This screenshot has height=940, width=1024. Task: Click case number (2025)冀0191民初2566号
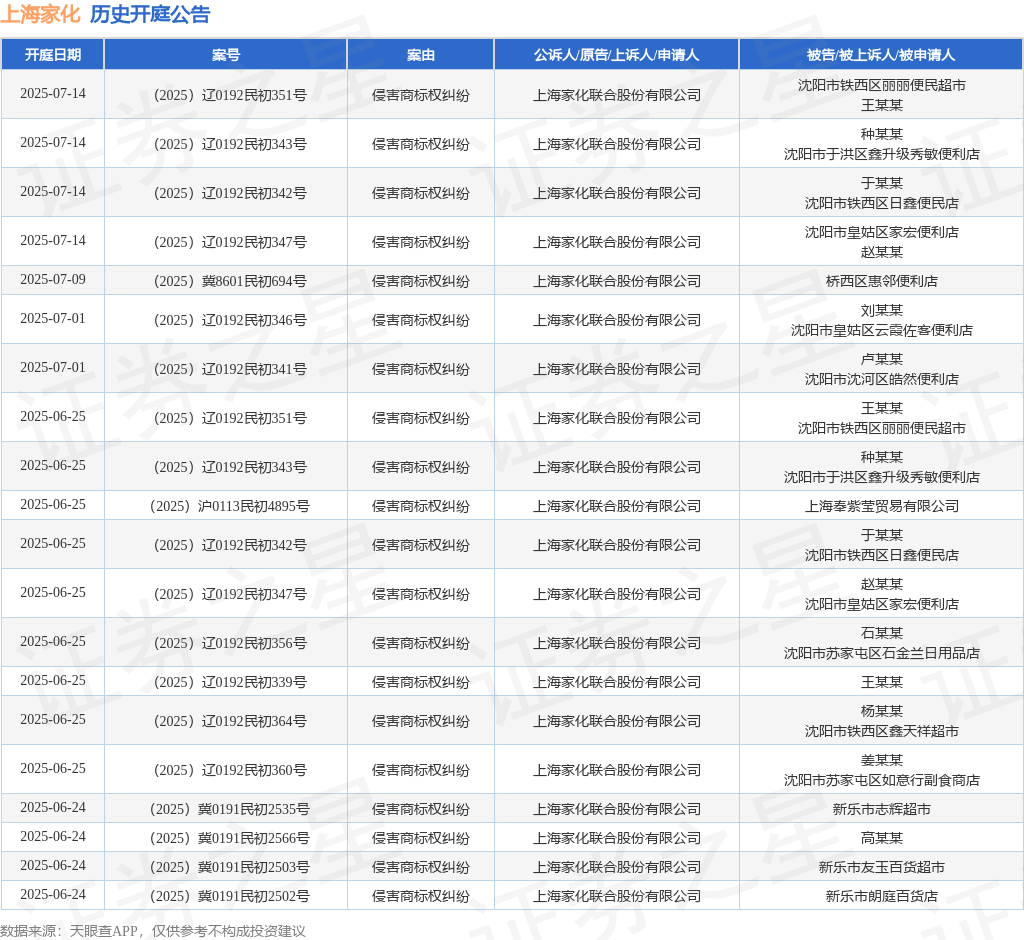(x=229, y=838)
